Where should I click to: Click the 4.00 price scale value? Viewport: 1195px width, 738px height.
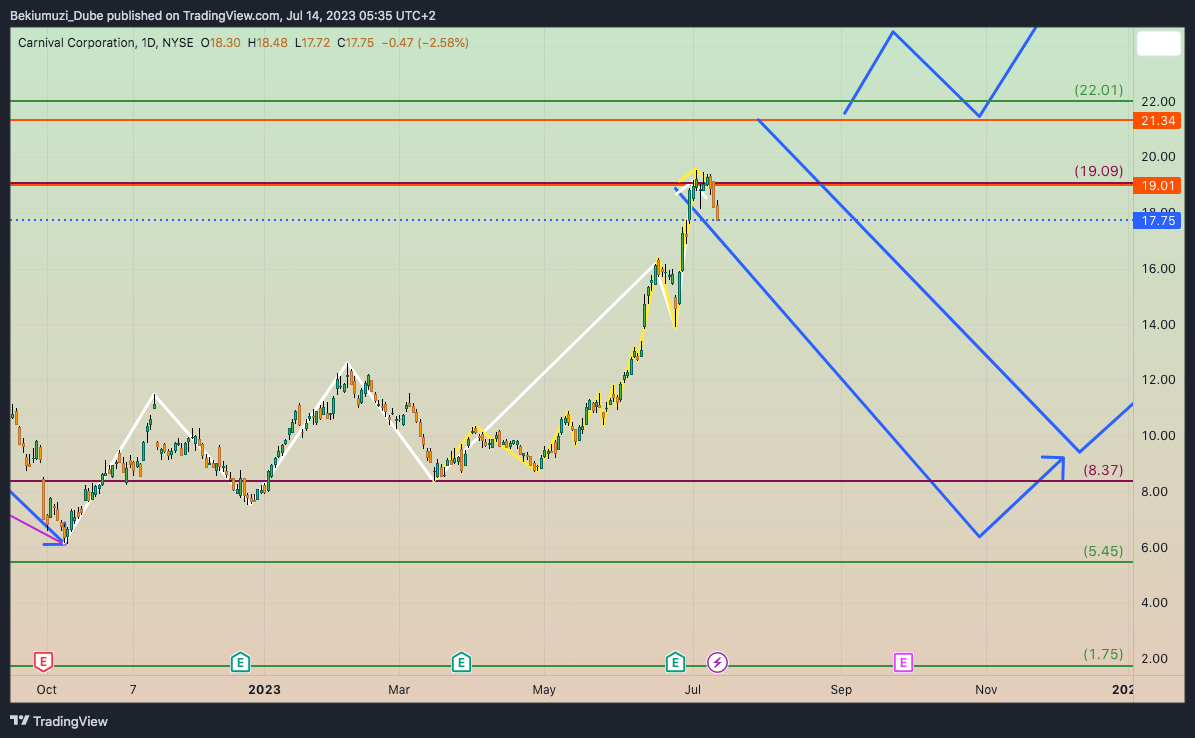(x=1154, y=602)
